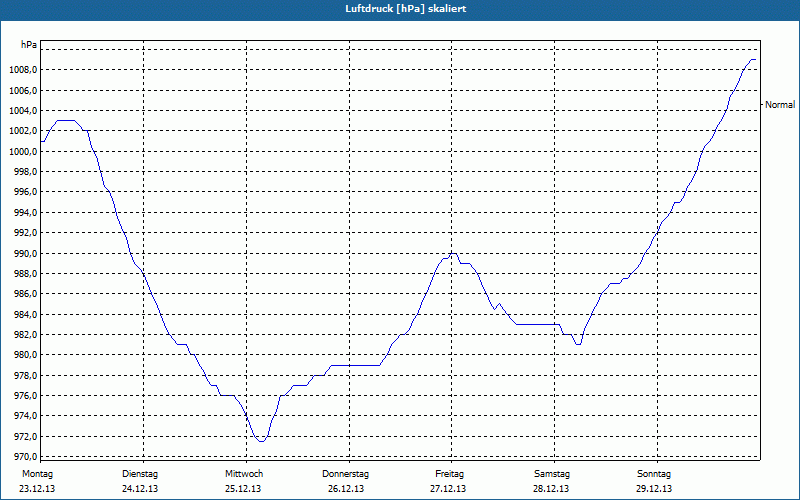
Task: Select the 998,0 axis value
Action: click(25, 172)
